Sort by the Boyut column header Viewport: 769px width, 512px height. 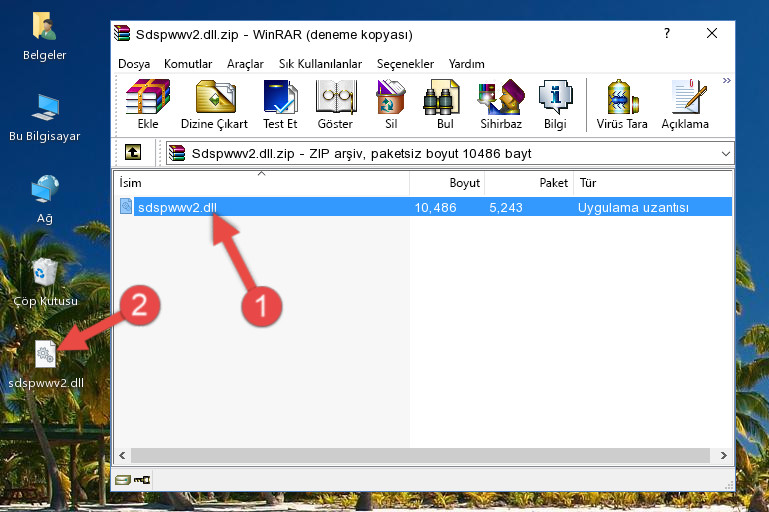447,182
